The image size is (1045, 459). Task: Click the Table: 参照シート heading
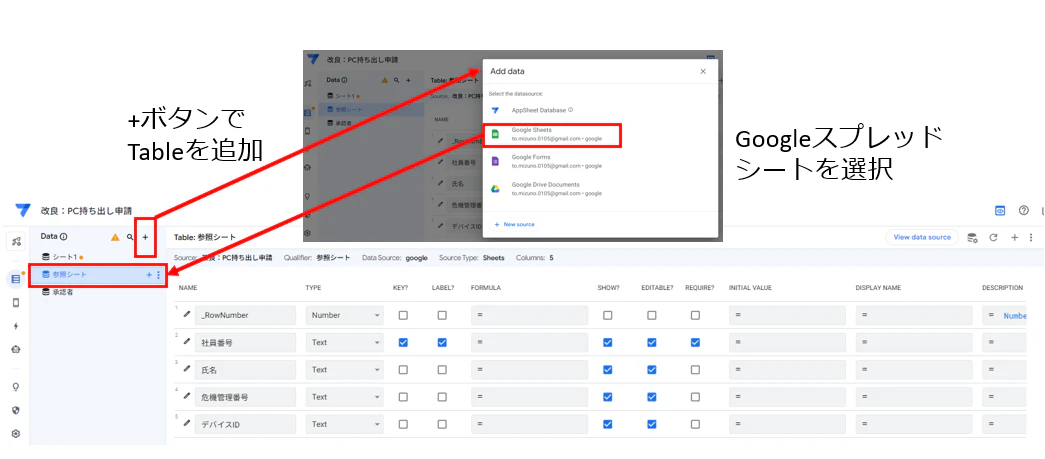pyautogui.click(x=205, y=237)
